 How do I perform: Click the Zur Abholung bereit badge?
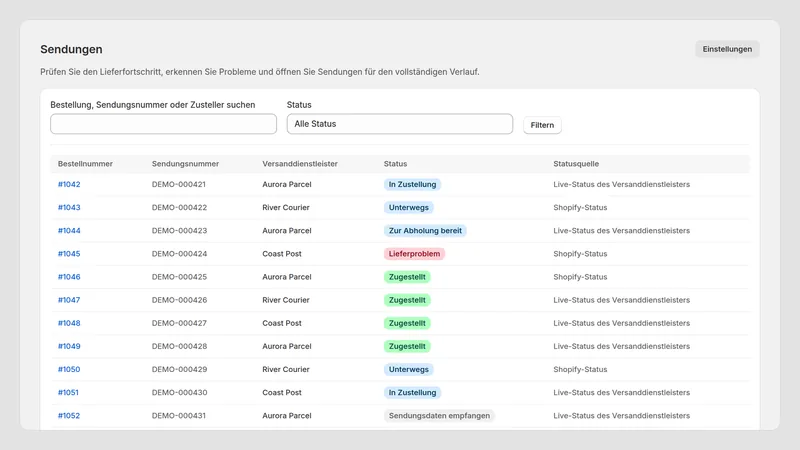point(425,231)
